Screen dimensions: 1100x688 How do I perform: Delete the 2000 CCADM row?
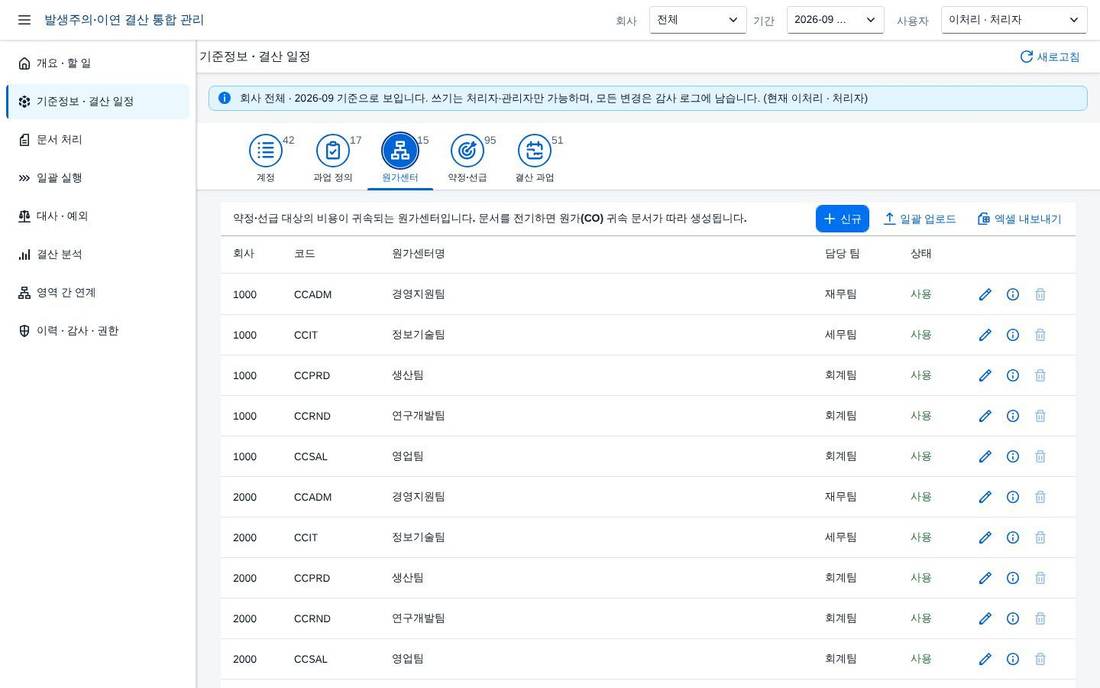click(1040, 497)
